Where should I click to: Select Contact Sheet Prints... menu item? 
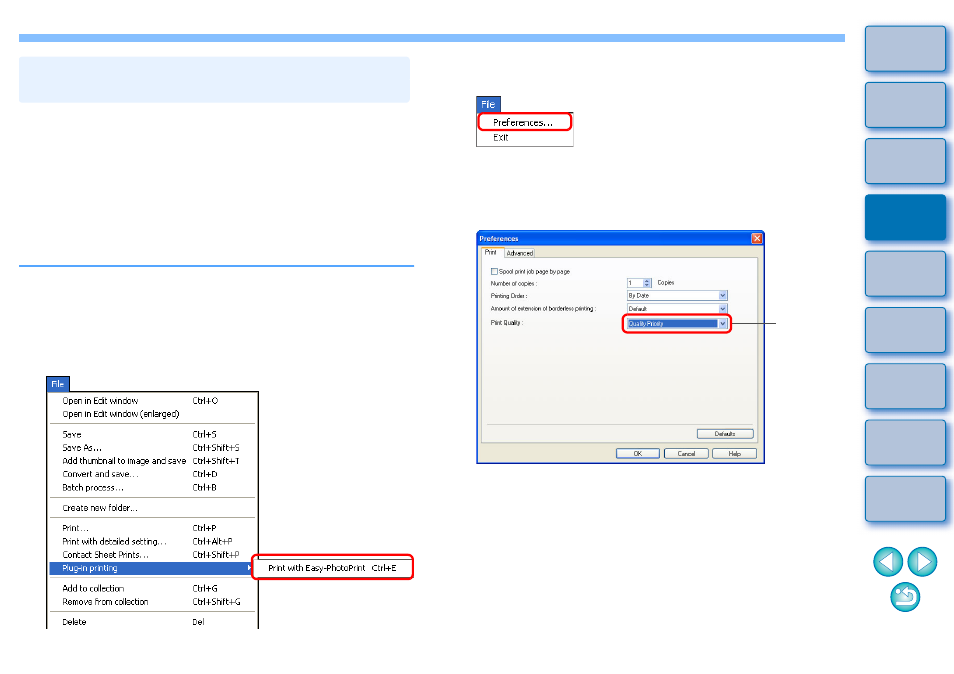(x=153, y=555)
